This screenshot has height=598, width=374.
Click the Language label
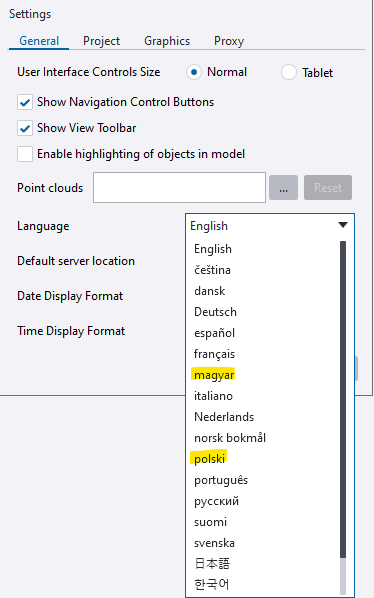[x=43, y=226]
